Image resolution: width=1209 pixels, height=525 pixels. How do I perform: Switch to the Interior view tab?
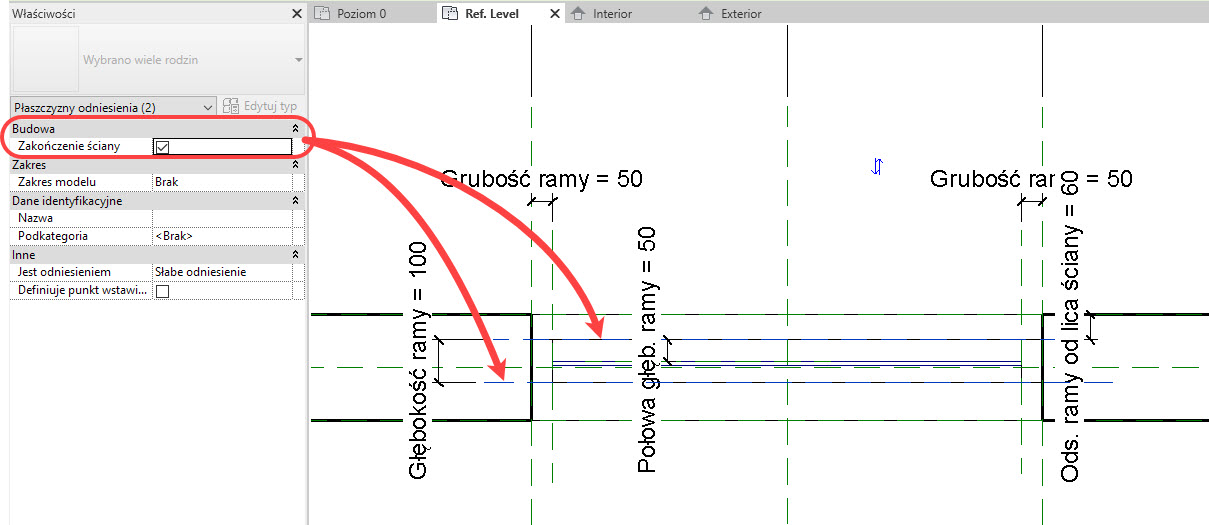[x=612, y=14]
